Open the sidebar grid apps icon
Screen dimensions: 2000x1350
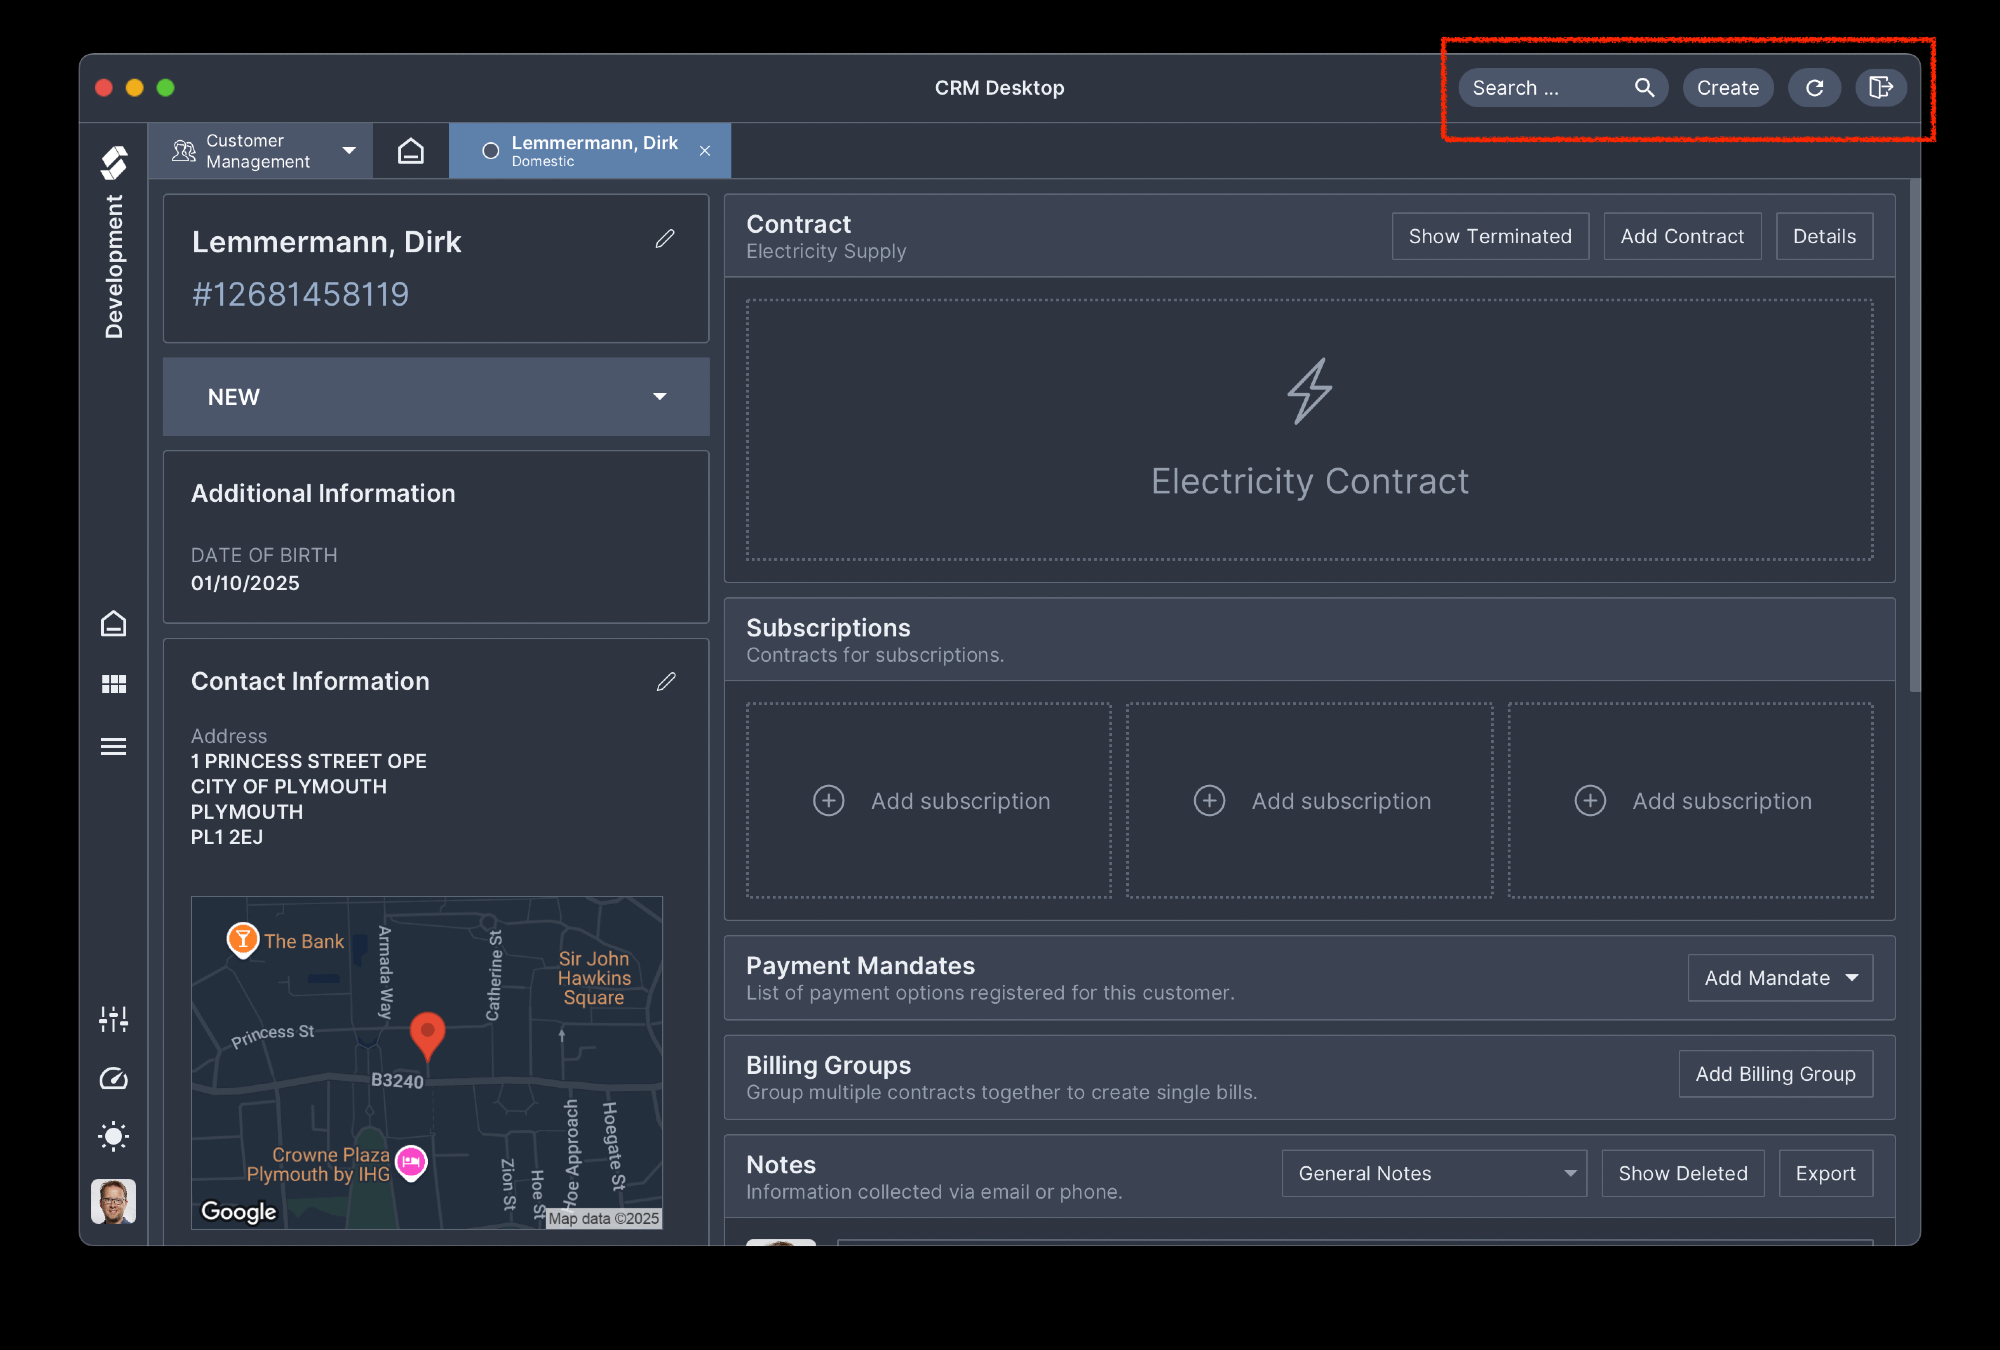[x=114, y=684]
